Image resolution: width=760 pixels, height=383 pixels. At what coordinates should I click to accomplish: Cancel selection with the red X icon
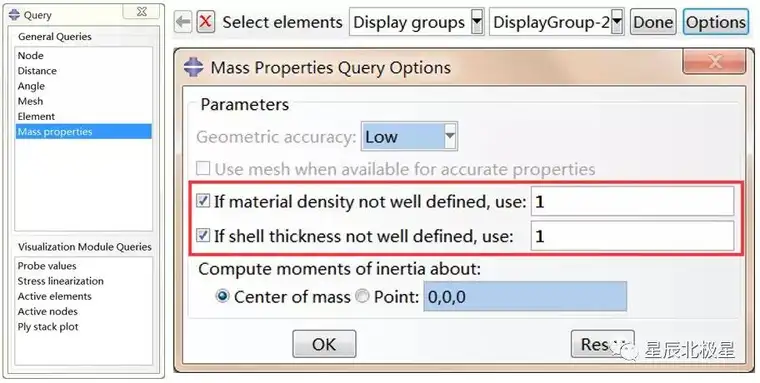click(x=206, y=22)
